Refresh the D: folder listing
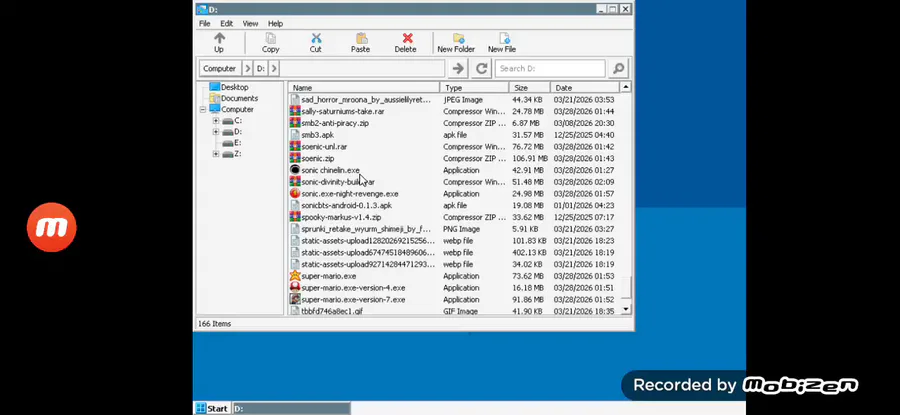The height and width of the screenshot is (415, 900). [x=482, y=68]
